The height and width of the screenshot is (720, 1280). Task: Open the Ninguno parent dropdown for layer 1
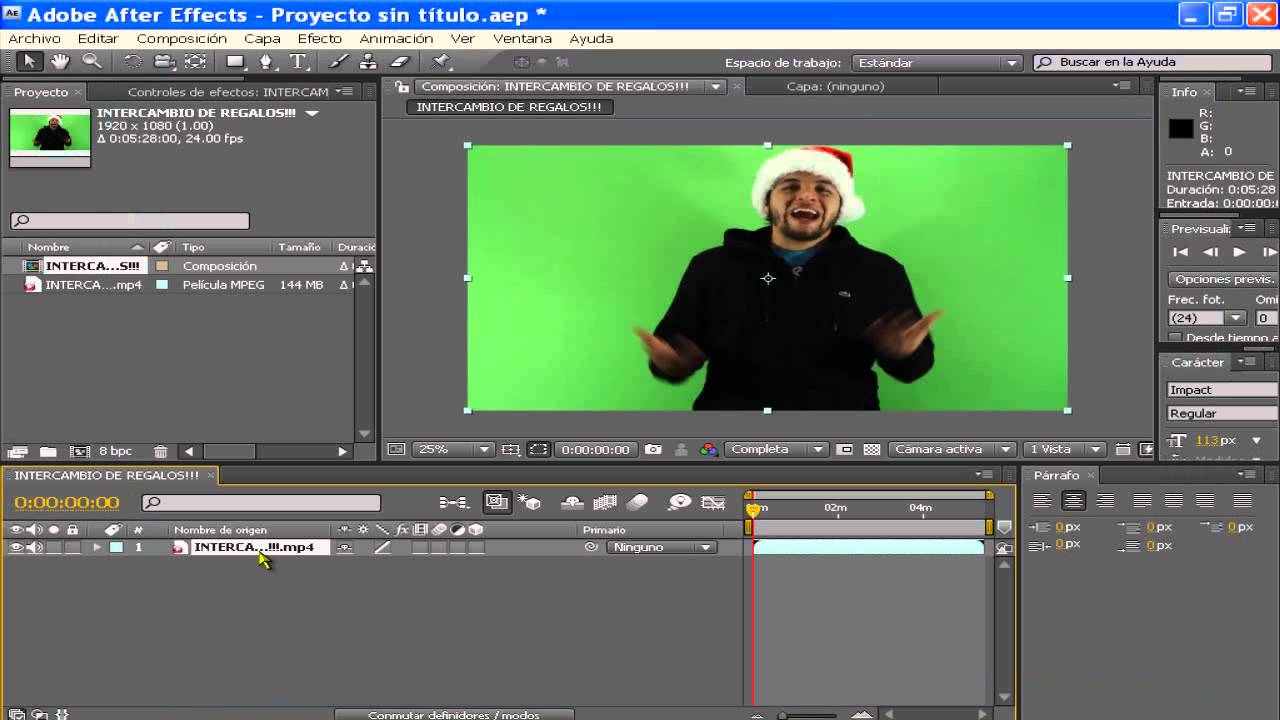pos(661,548)
